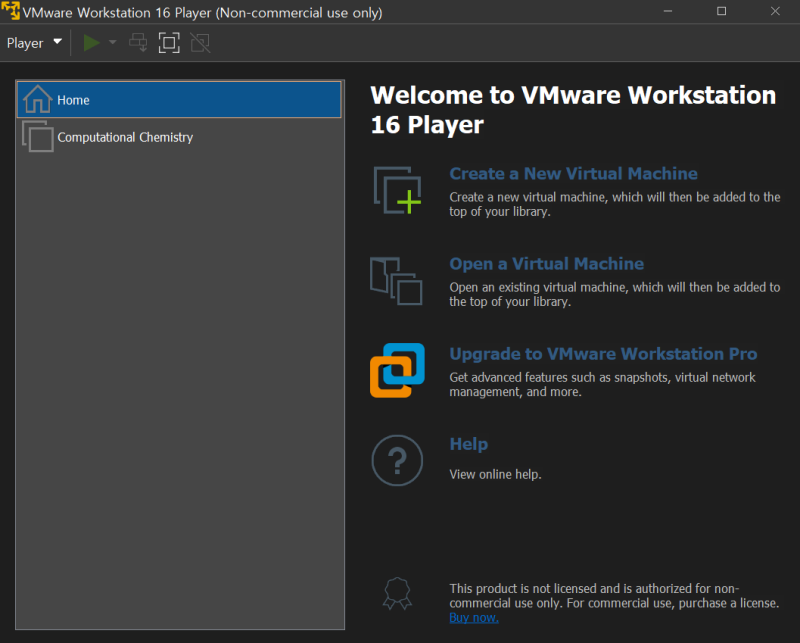Click Send Ctrl+Alt+Del toolbar icon
The width and height of the screenshot is (800, 643).
coord(139,43)
